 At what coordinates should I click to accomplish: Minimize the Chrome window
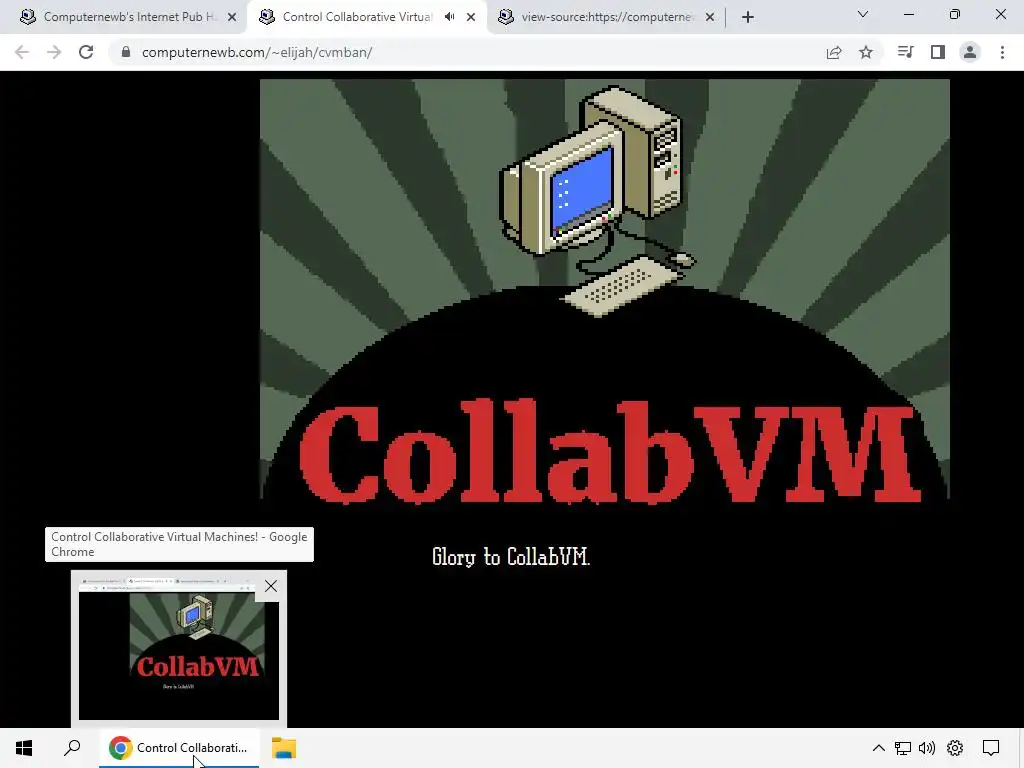pyautogui.click(x=908, y=14)
